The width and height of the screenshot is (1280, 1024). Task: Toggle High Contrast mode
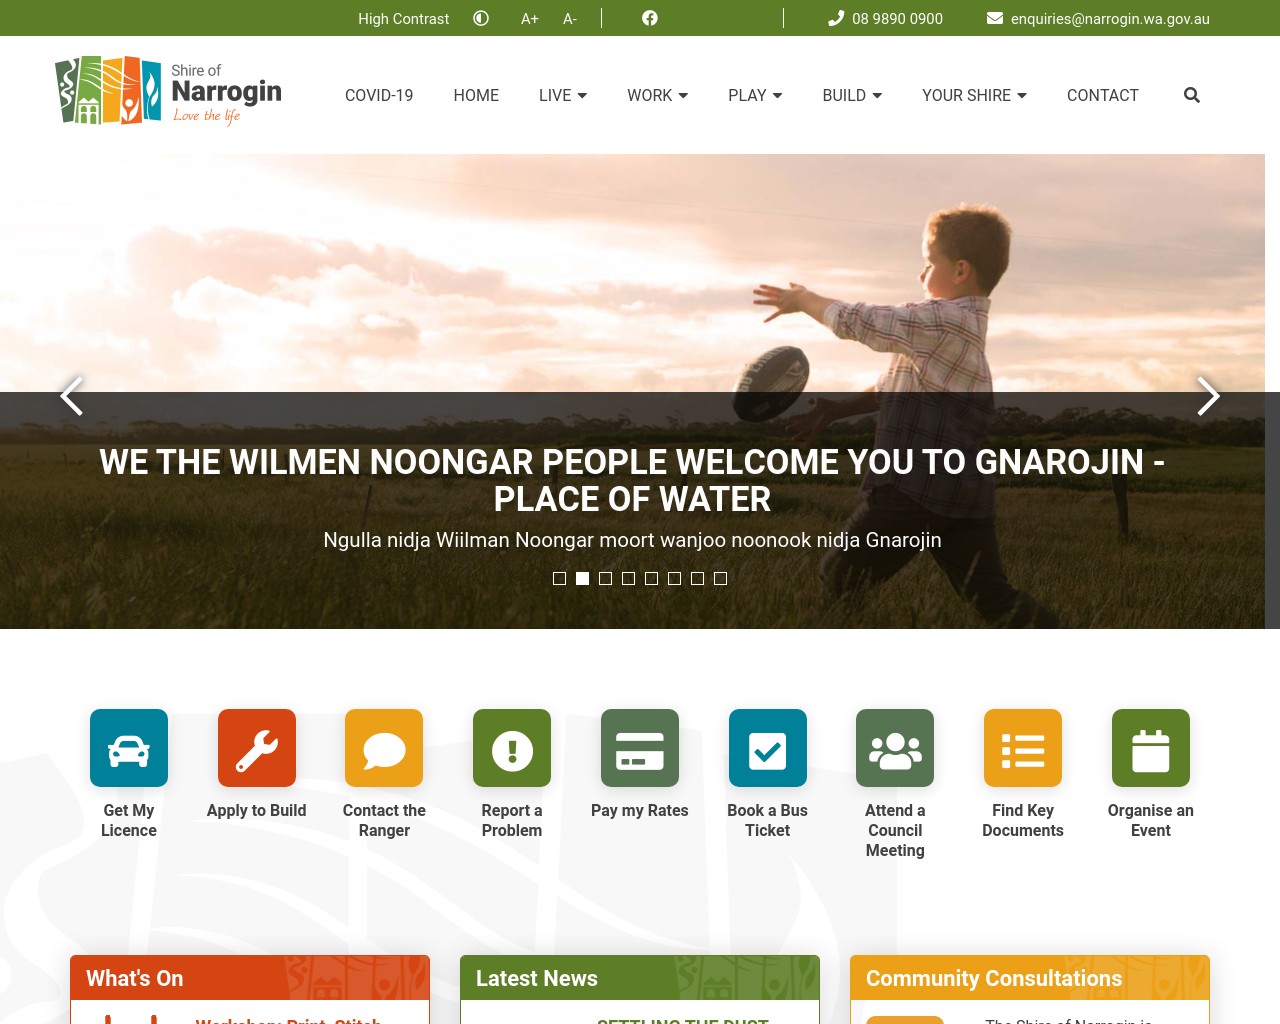click(x=403, y=18)
